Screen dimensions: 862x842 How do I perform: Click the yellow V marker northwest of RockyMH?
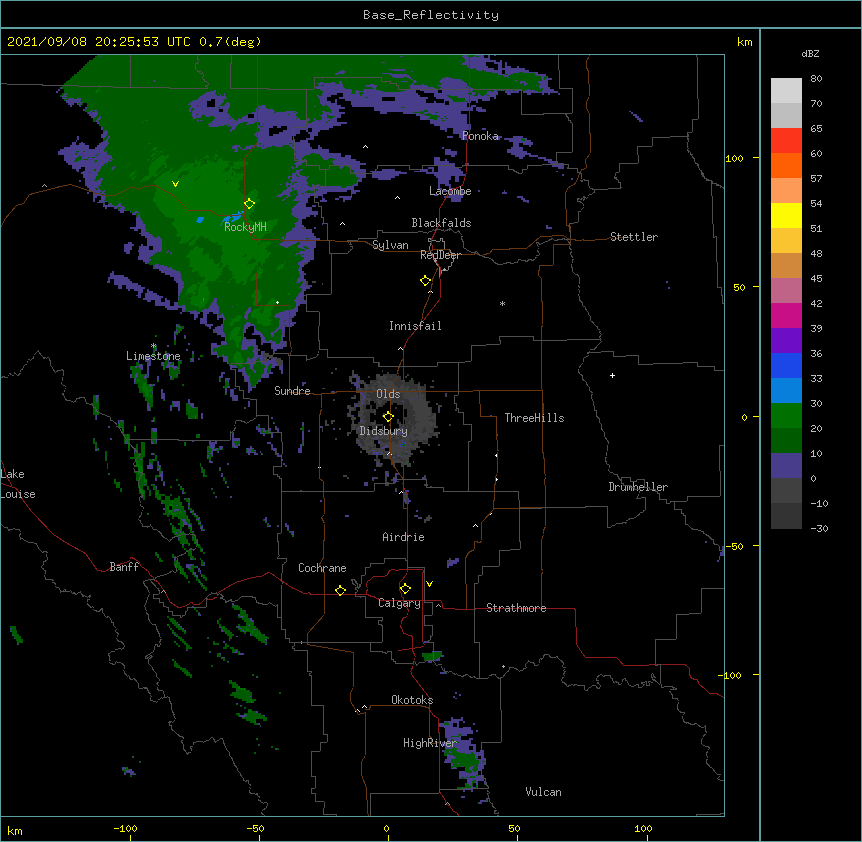[x=175, y=184]
